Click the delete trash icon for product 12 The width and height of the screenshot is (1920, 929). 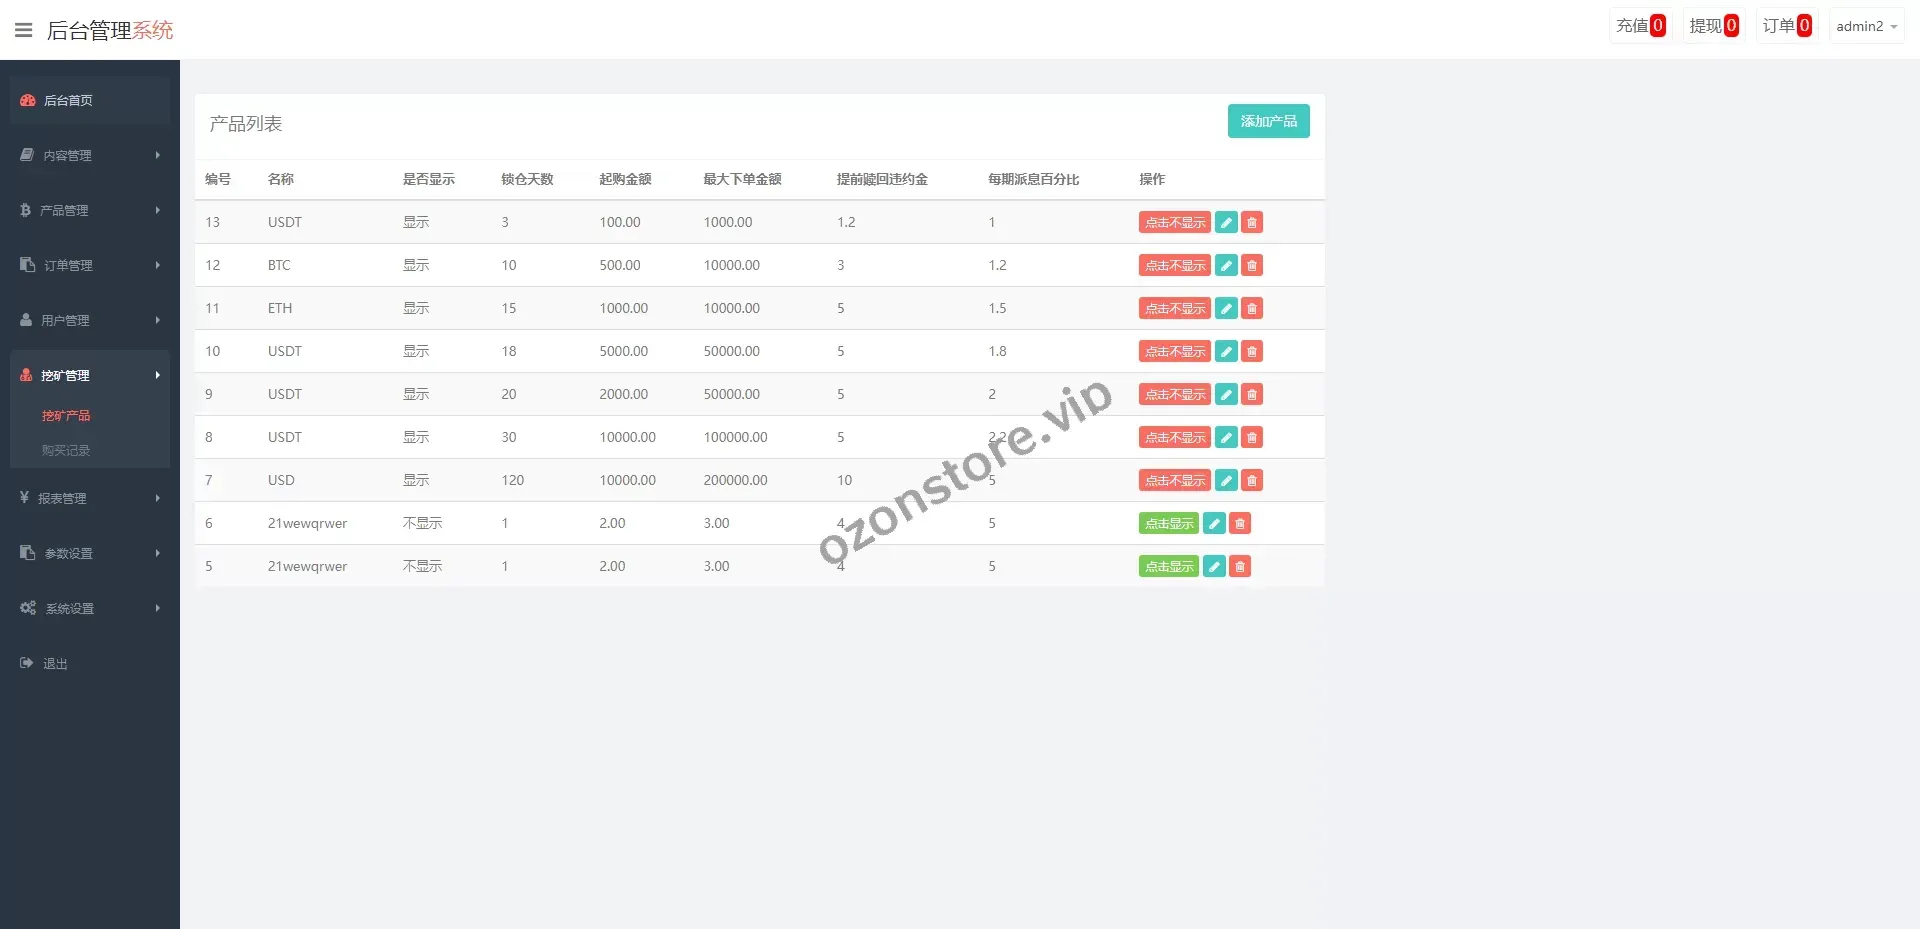pyautogui.click(x=1252, y=265)
